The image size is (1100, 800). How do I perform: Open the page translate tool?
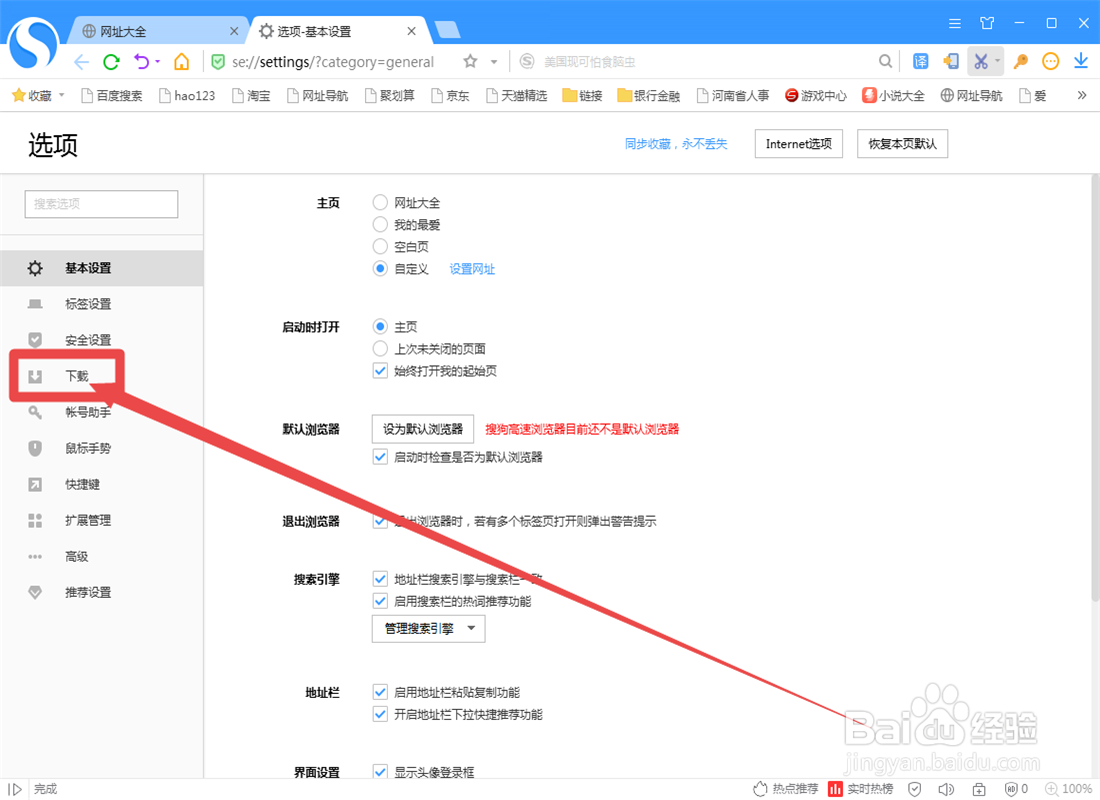[920, 61]
